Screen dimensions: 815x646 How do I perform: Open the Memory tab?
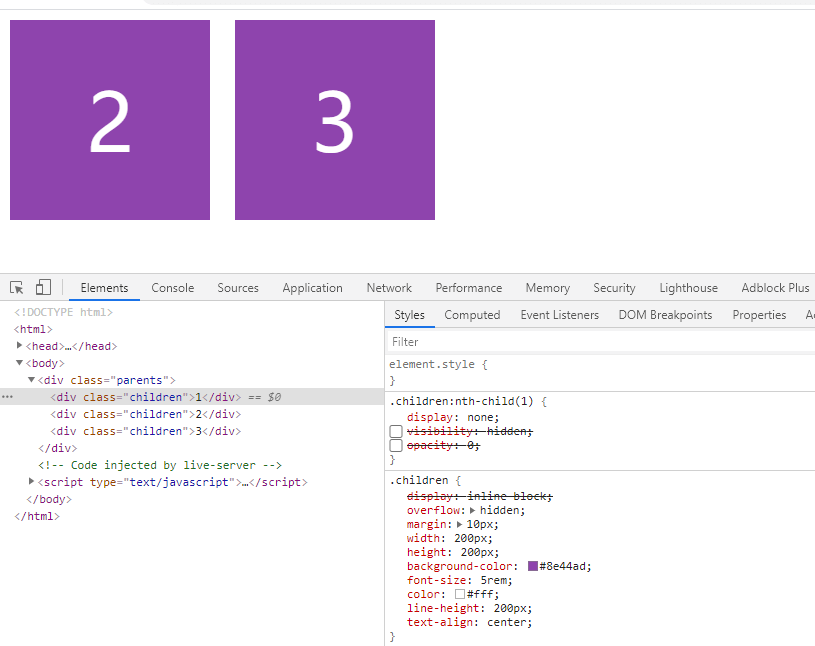tap(548, 288)
